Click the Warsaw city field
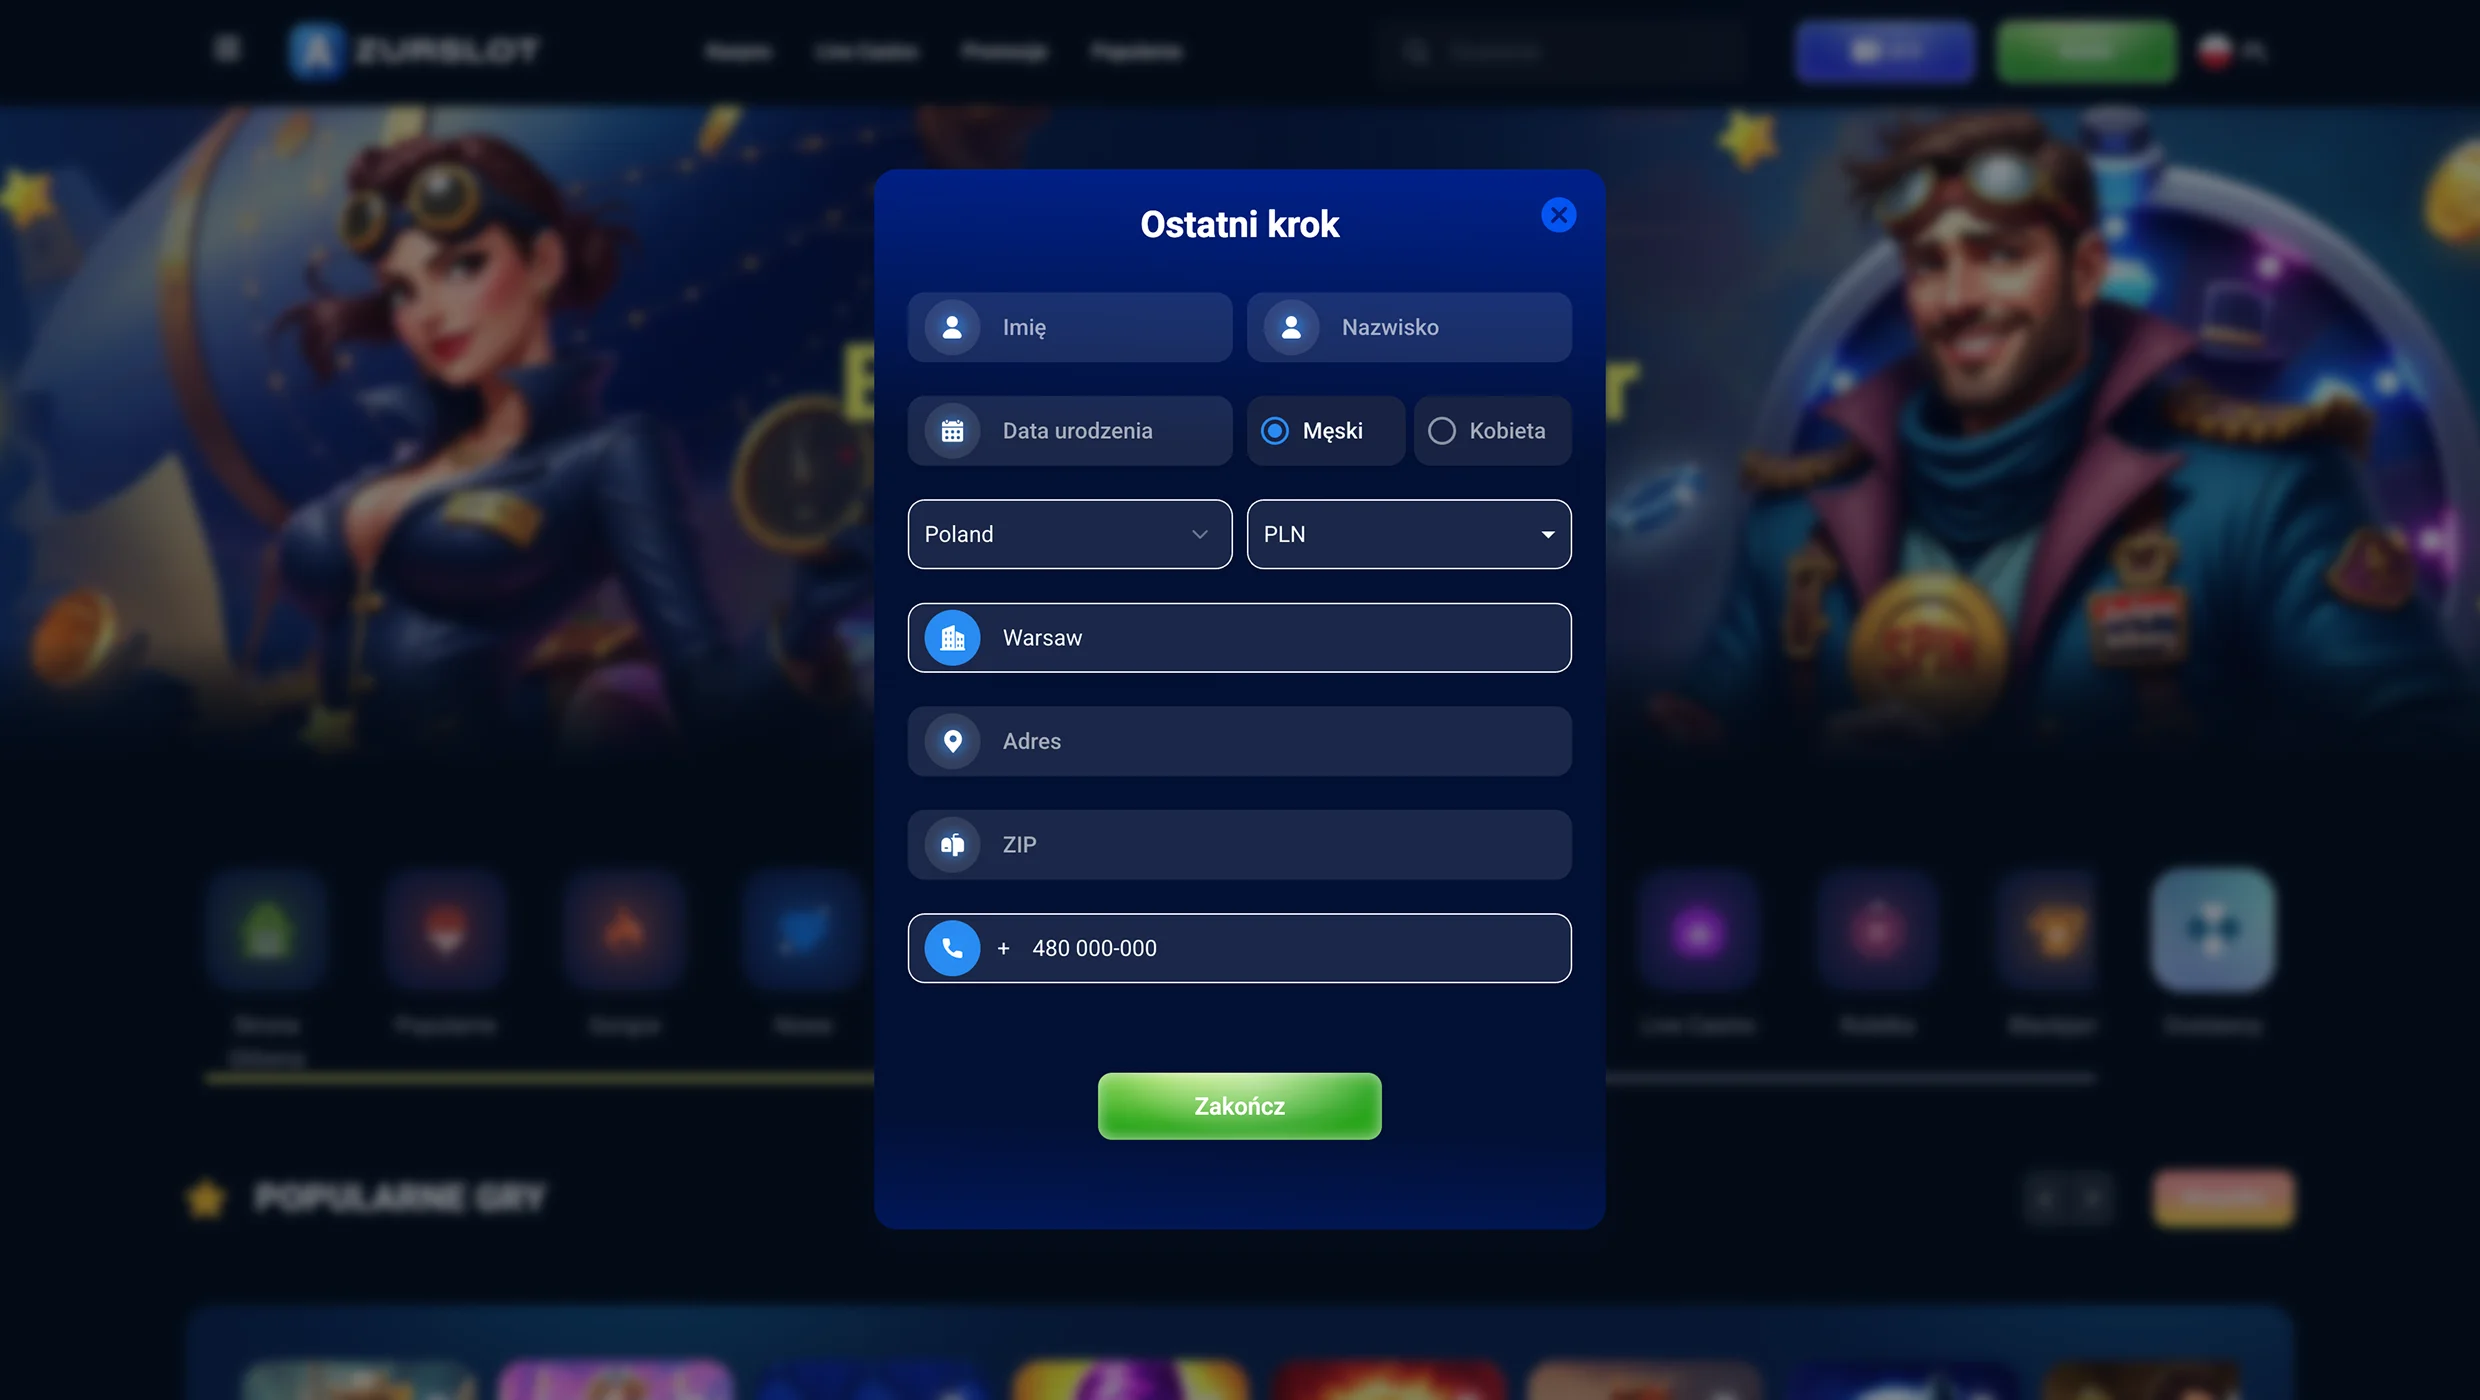 [x=1239, y=638]
